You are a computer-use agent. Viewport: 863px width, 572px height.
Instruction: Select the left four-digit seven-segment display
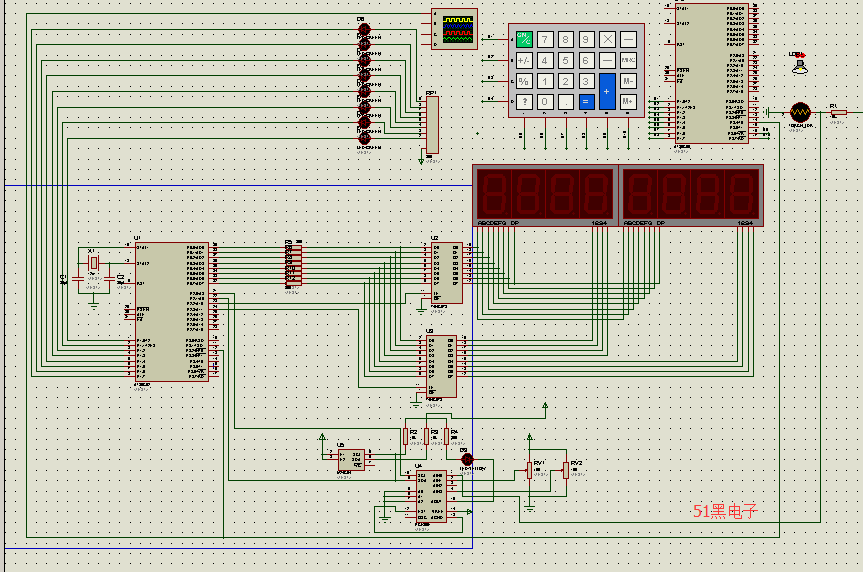(545, 195)
